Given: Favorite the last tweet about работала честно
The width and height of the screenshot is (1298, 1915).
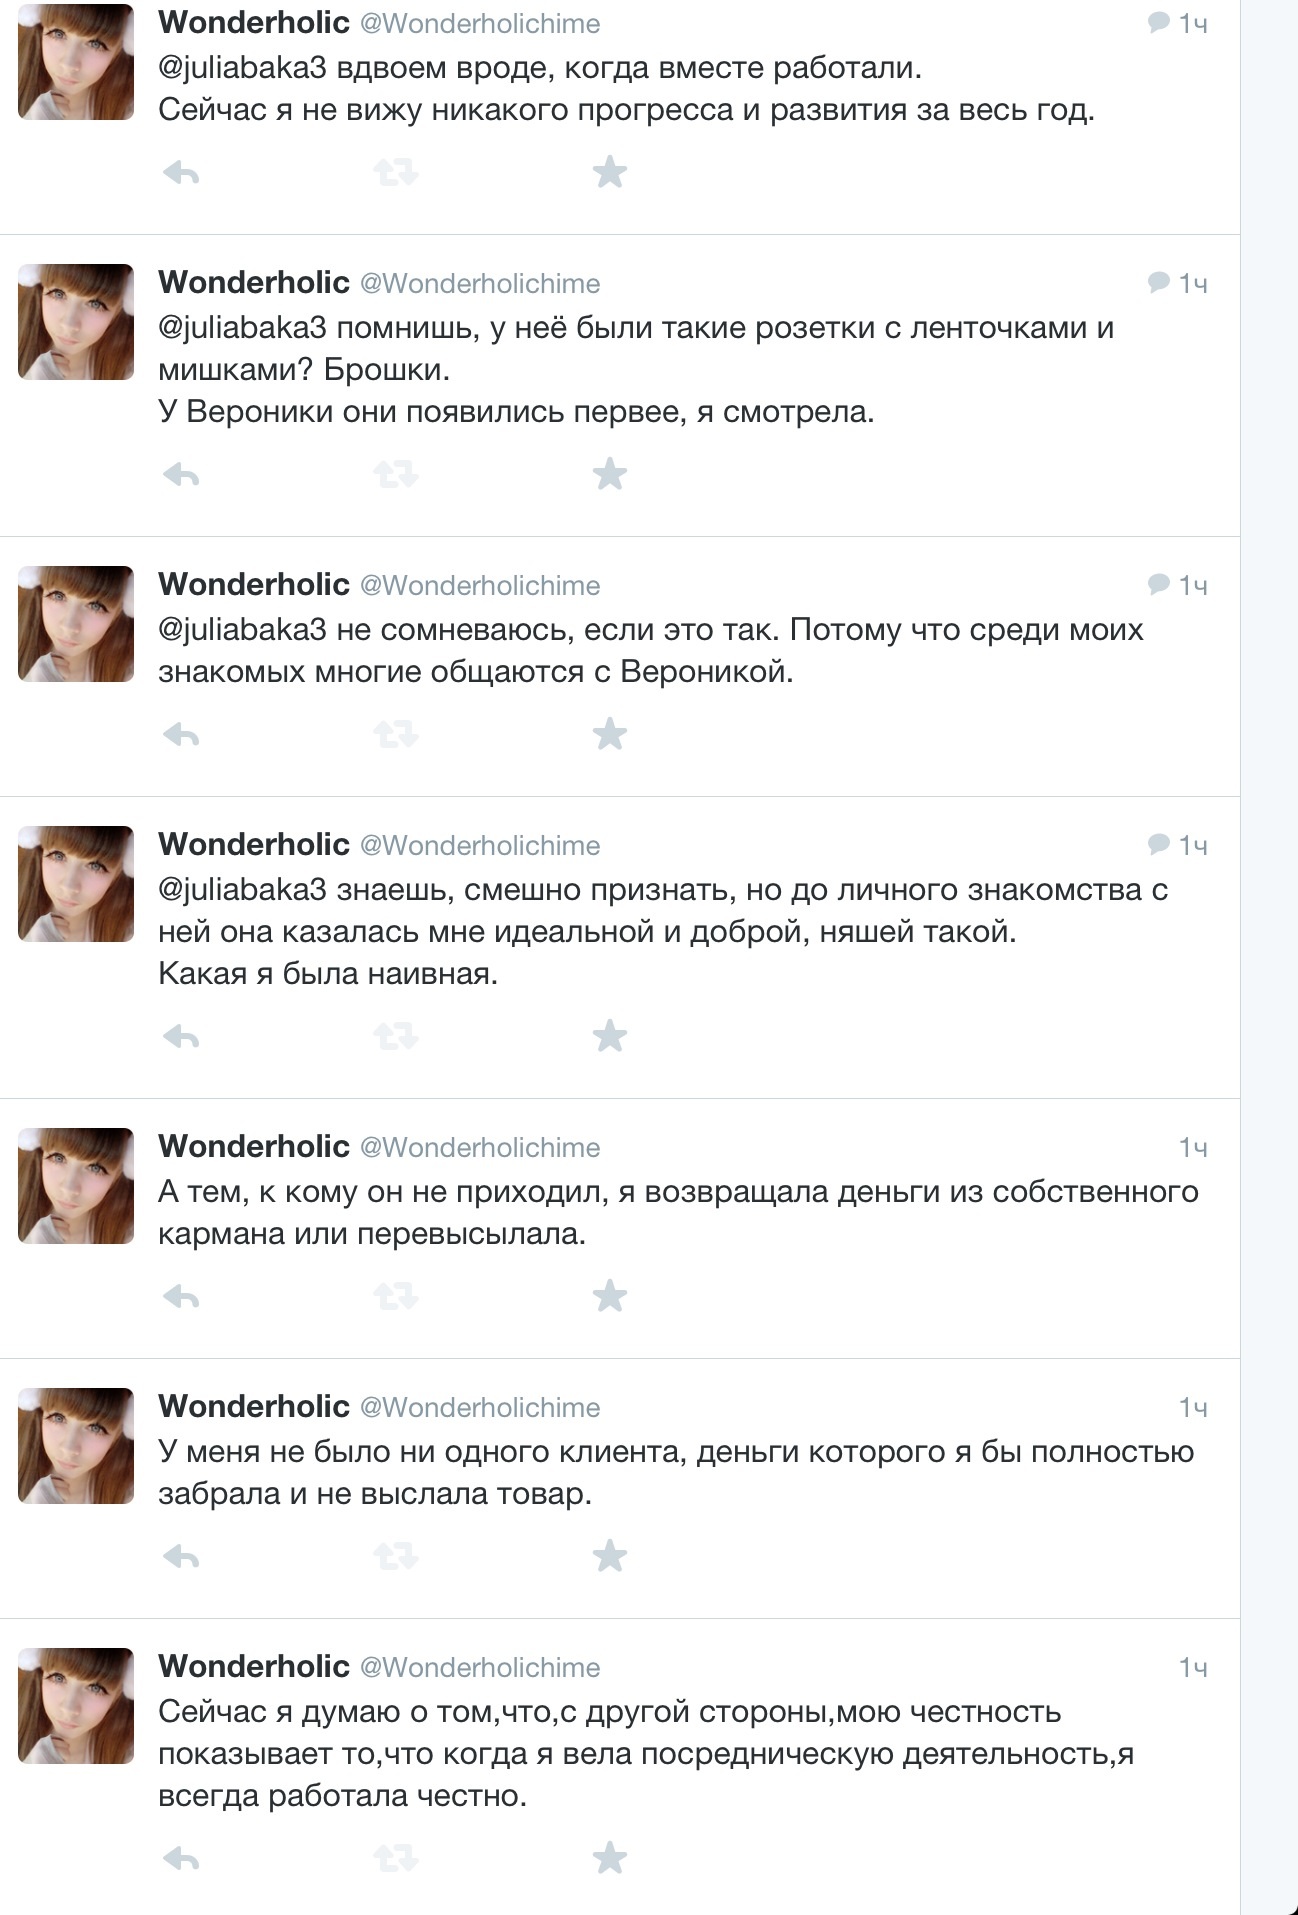Looking at the screenshot, I should point(609,1858).
